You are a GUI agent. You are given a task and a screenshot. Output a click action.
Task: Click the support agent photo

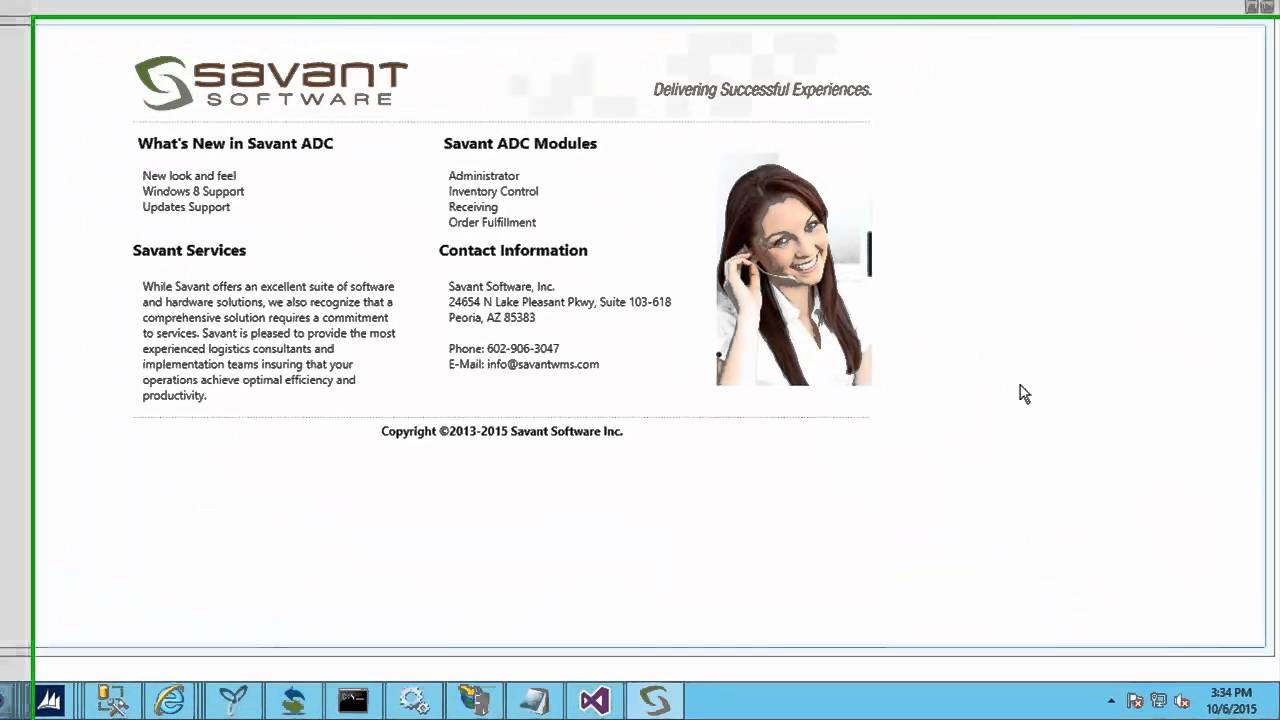794,270
